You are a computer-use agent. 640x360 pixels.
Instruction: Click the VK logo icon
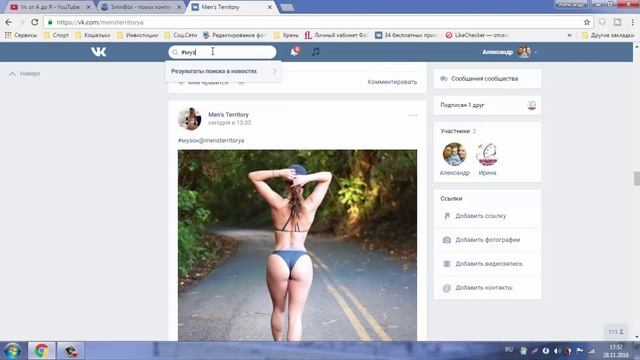pos(98,52)
